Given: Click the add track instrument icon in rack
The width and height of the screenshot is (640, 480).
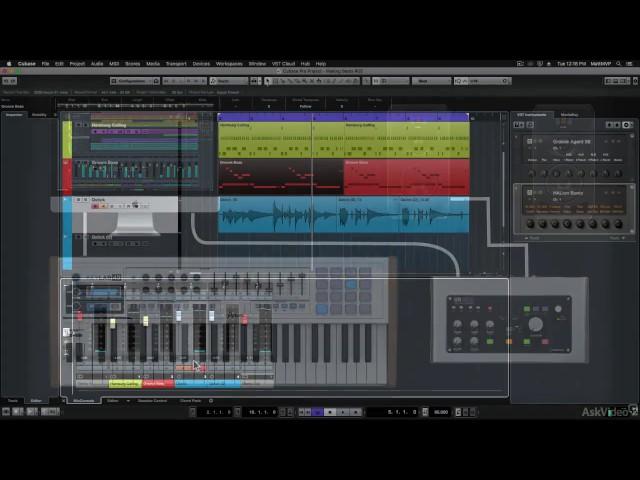Looking at the screenshot, I should click(x=519, y=125).
